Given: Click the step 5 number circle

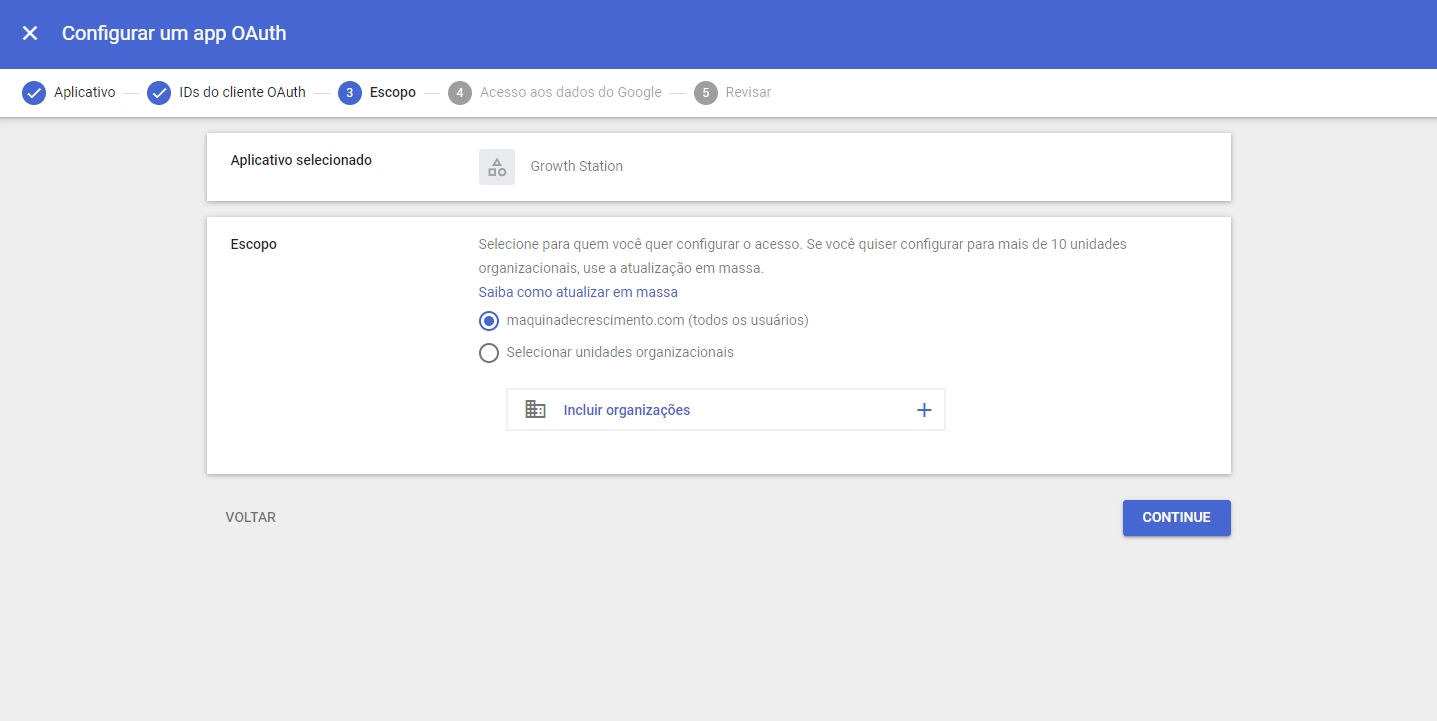Looking at the screenshot, I should click(x=706, y=93).
